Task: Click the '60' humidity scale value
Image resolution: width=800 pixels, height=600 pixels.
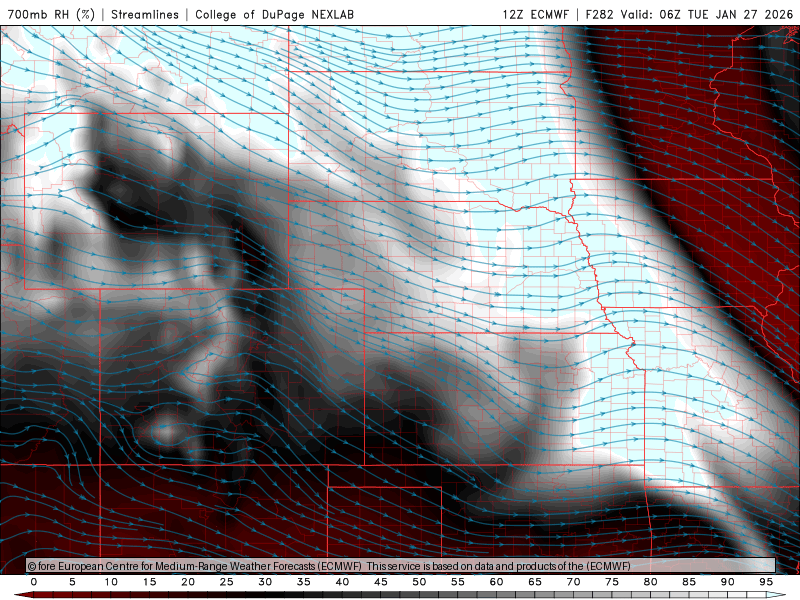Action: [496, 582]
